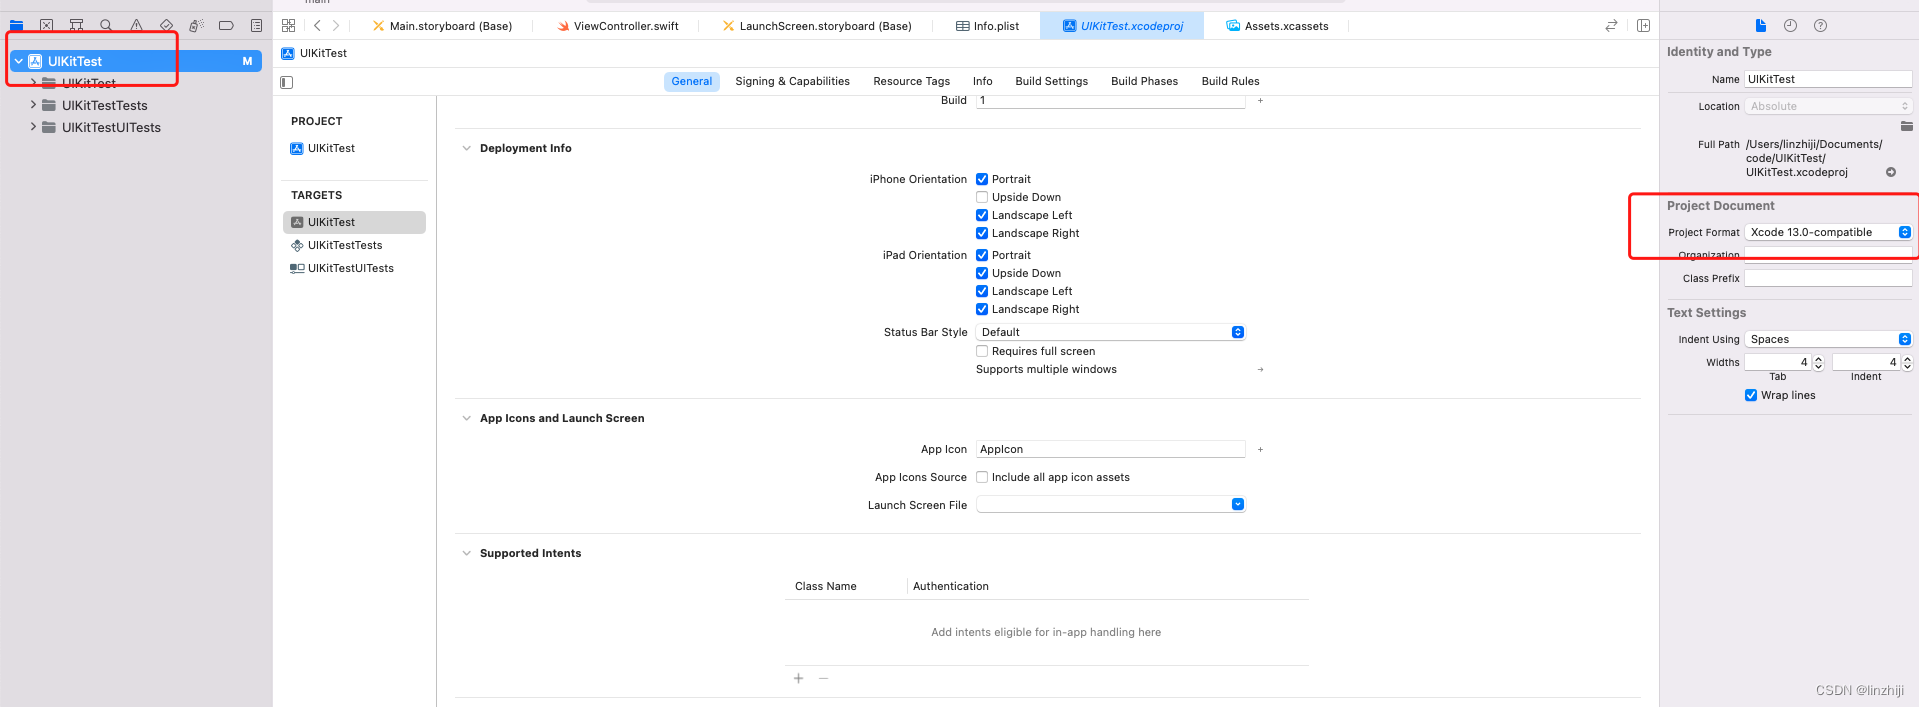This screenshot has width=1919, height=707.
Task: Show the Report navigator icon
Action: (256, 25)
